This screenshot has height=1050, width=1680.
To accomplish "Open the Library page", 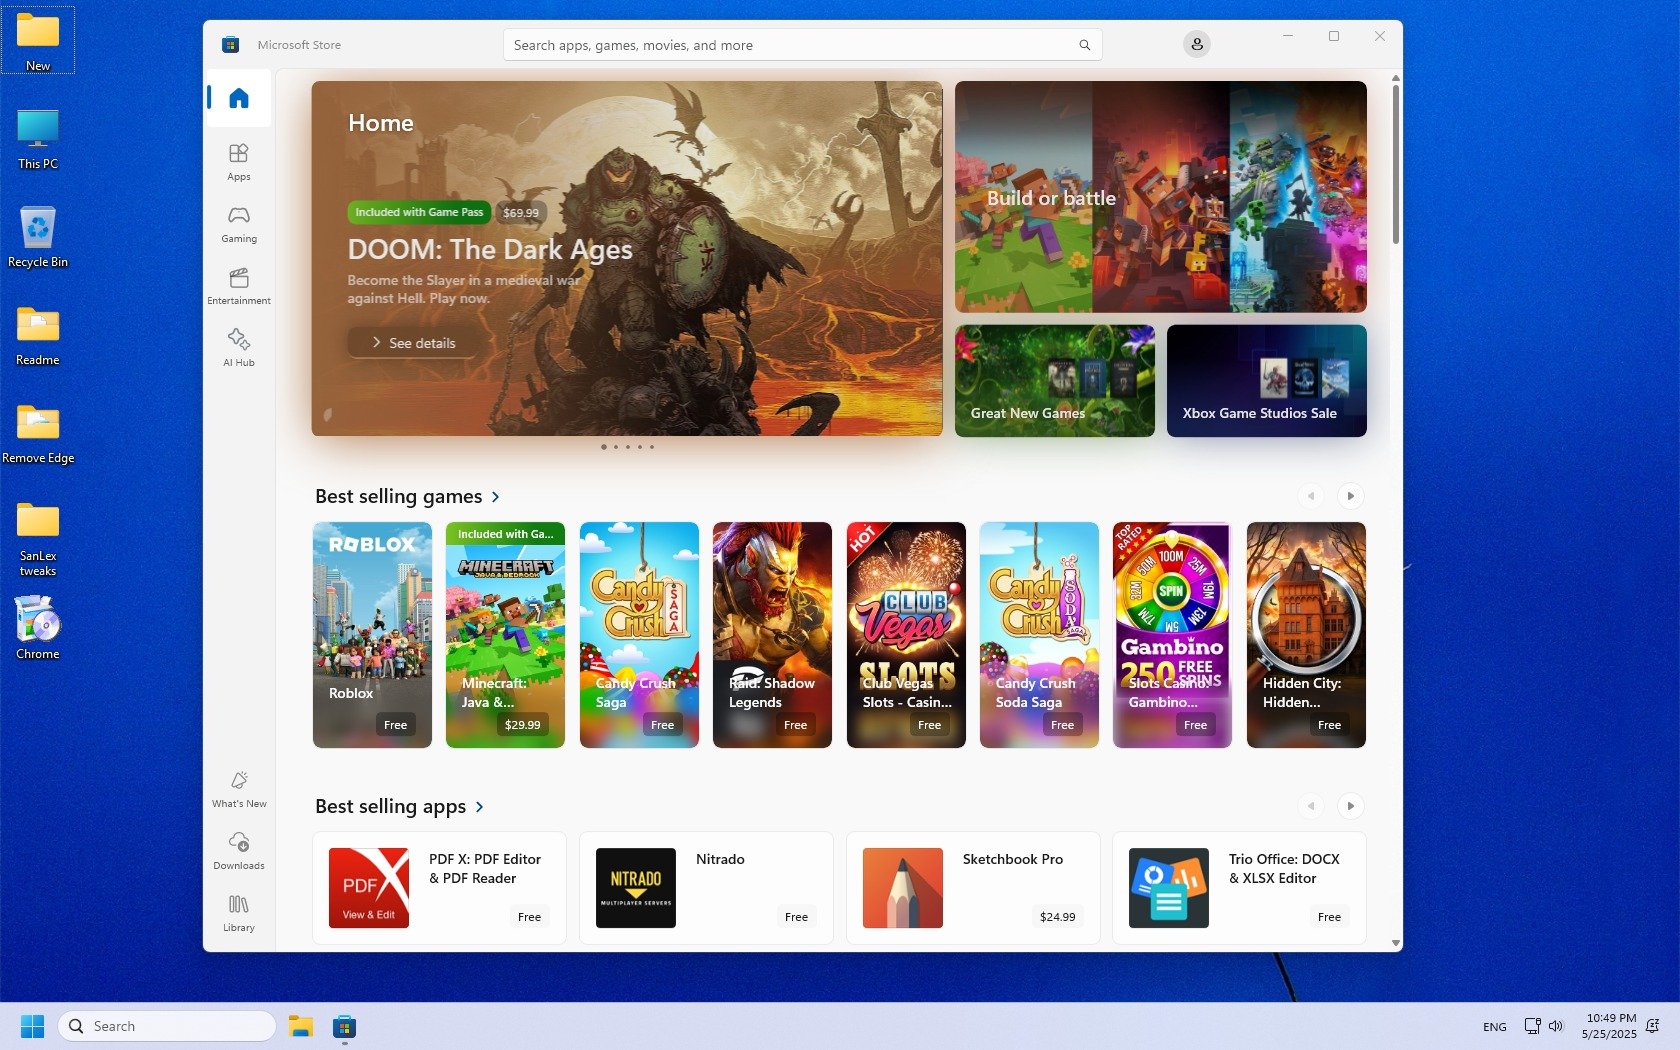I will [239, 912].
